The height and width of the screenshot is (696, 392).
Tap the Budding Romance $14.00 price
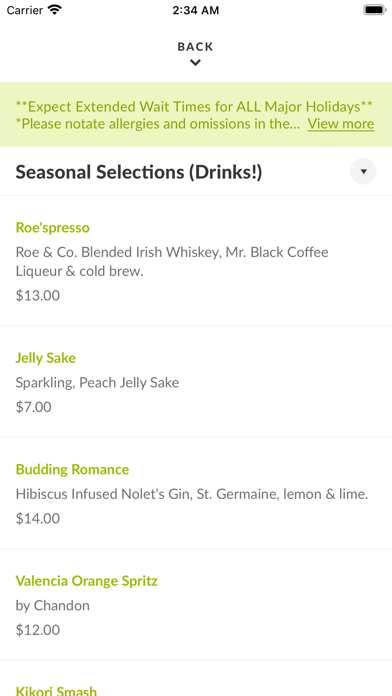38,518
